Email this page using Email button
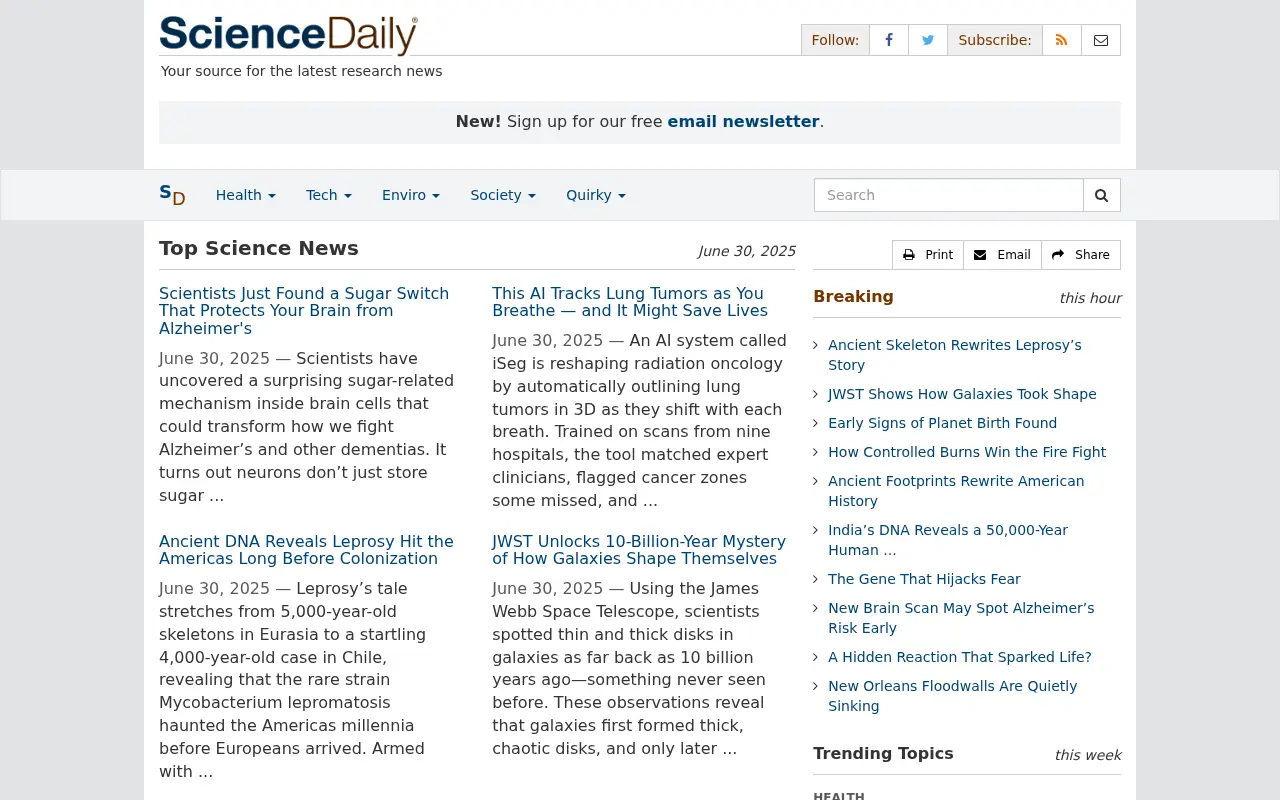Viewport: 1280px width, 800px height. 1002,255
